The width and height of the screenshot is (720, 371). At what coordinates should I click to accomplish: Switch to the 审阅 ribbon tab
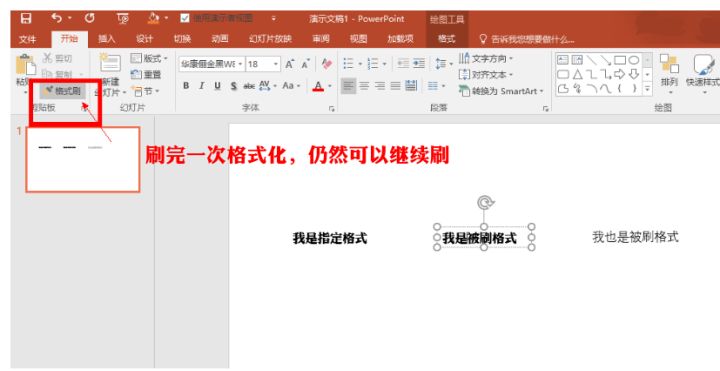(x=321, y=39)
